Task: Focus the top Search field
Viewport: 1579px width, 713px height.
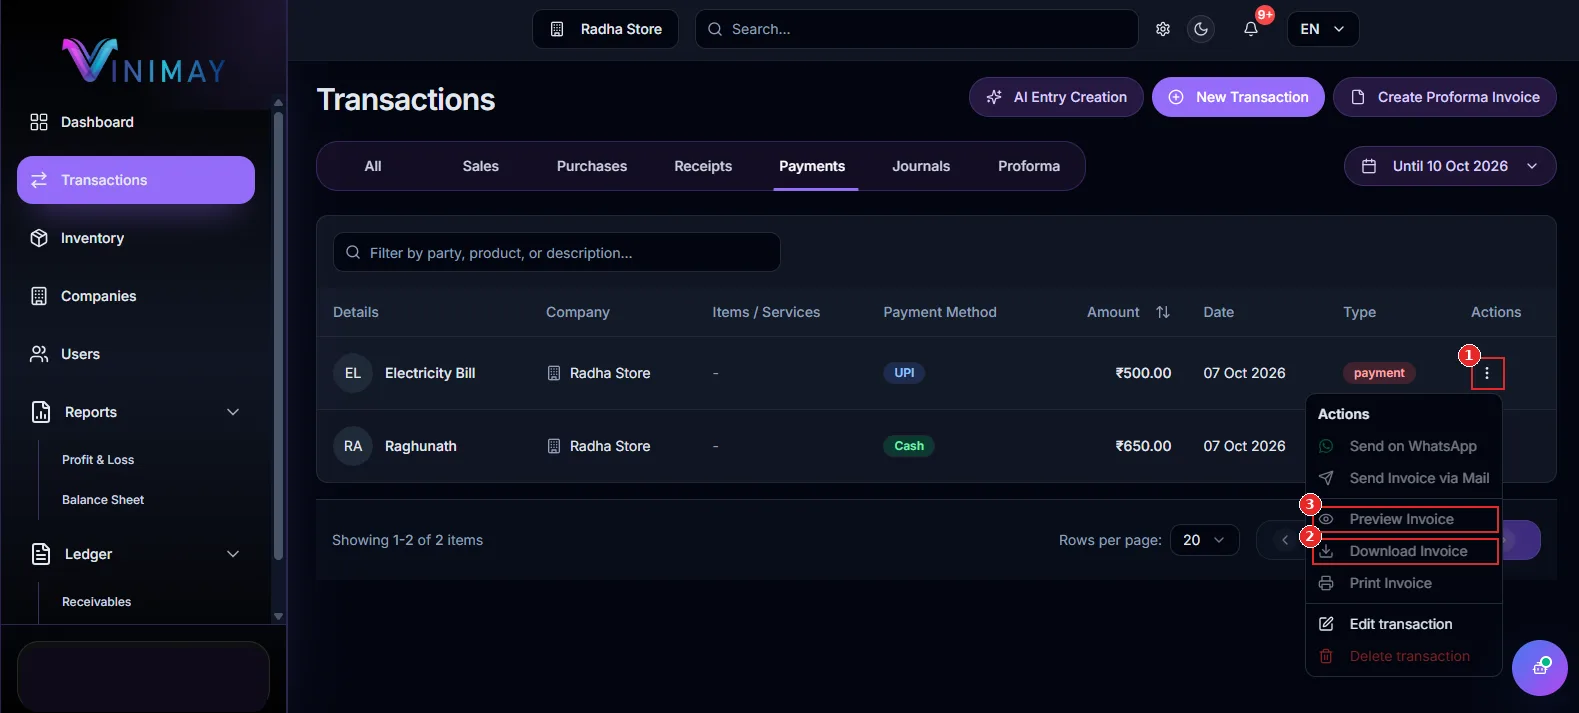Action: tap(916, 29)
